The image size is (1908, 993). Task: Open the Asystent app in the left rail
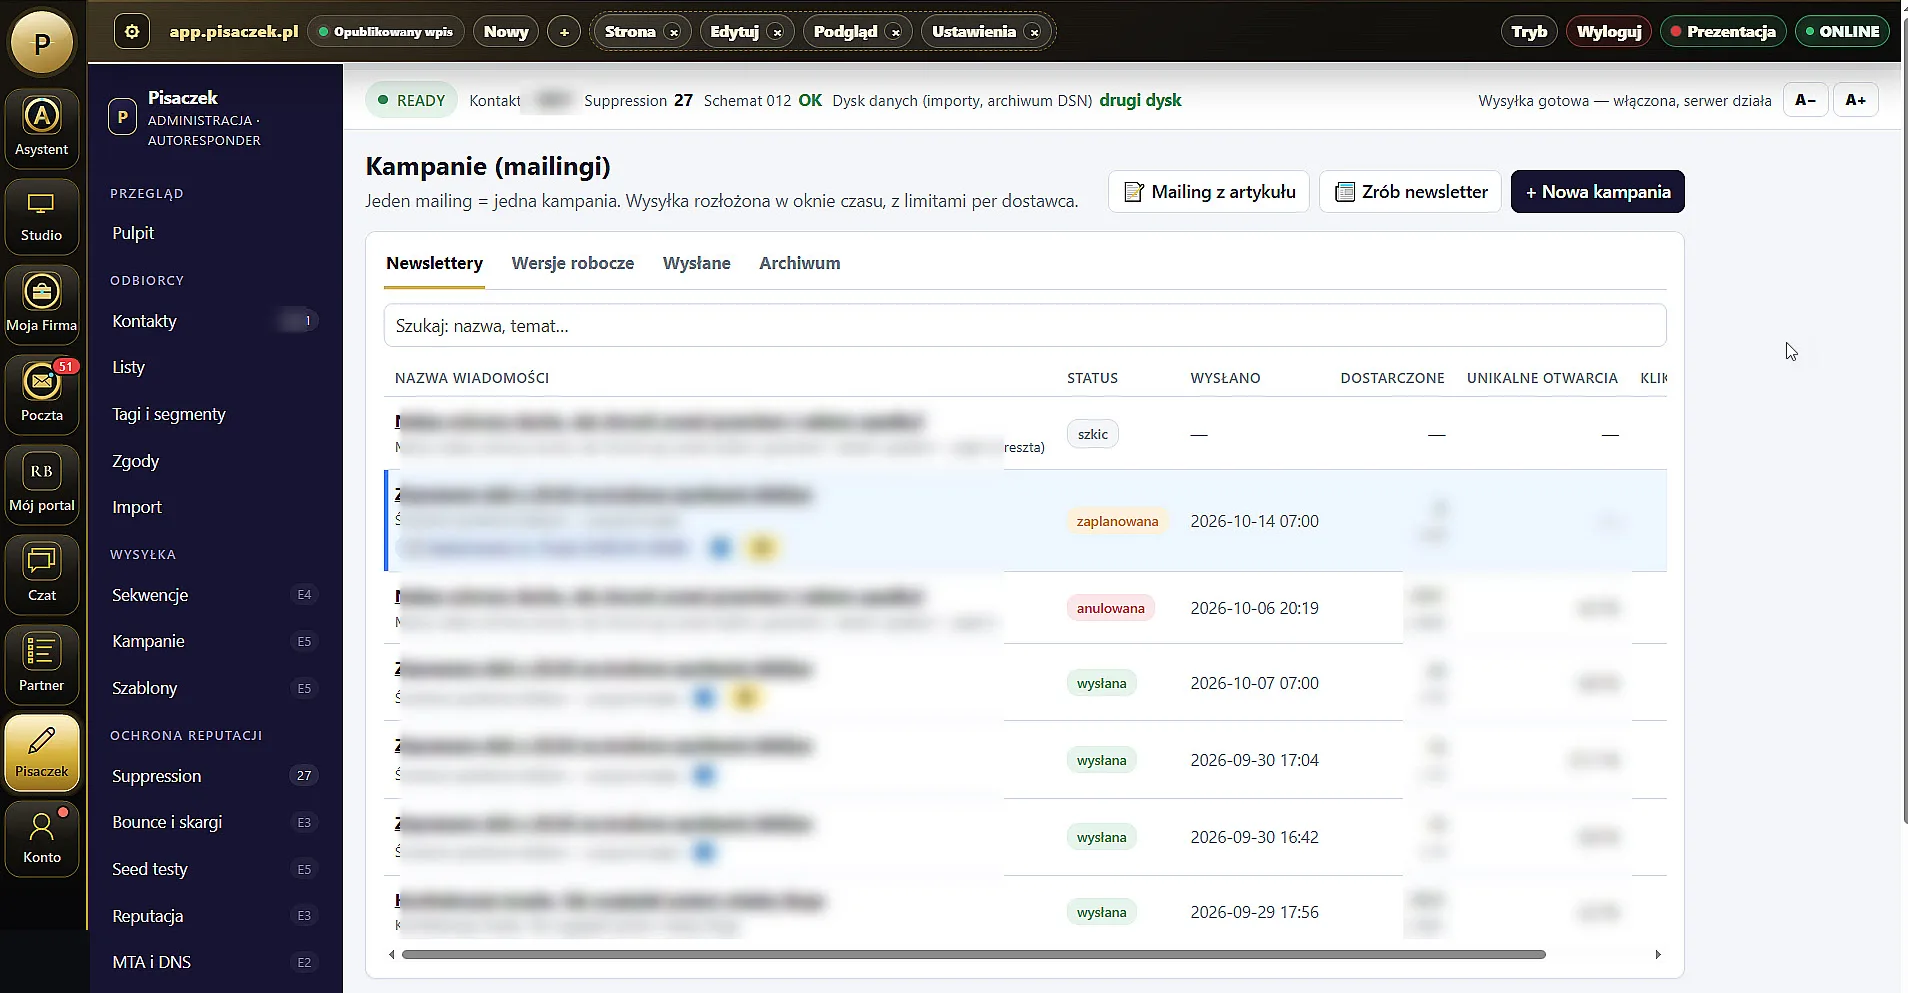point(42,129)
